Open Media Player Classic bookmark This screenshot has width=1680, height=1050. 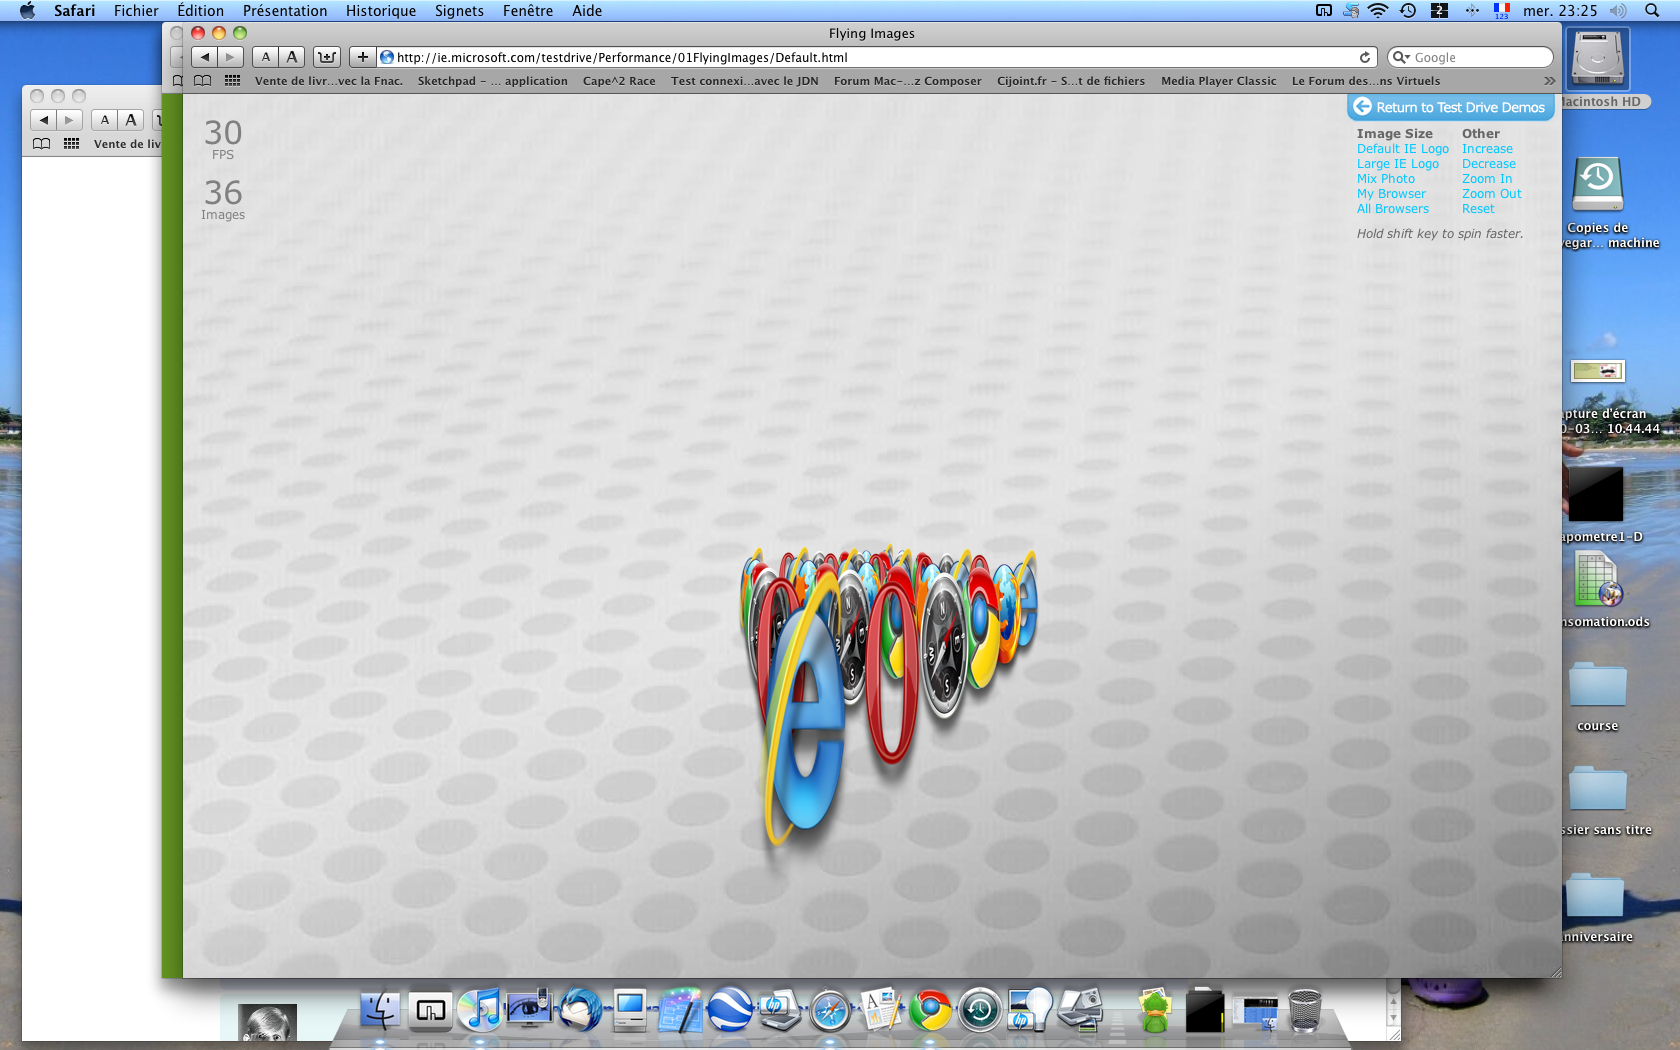1218,81
